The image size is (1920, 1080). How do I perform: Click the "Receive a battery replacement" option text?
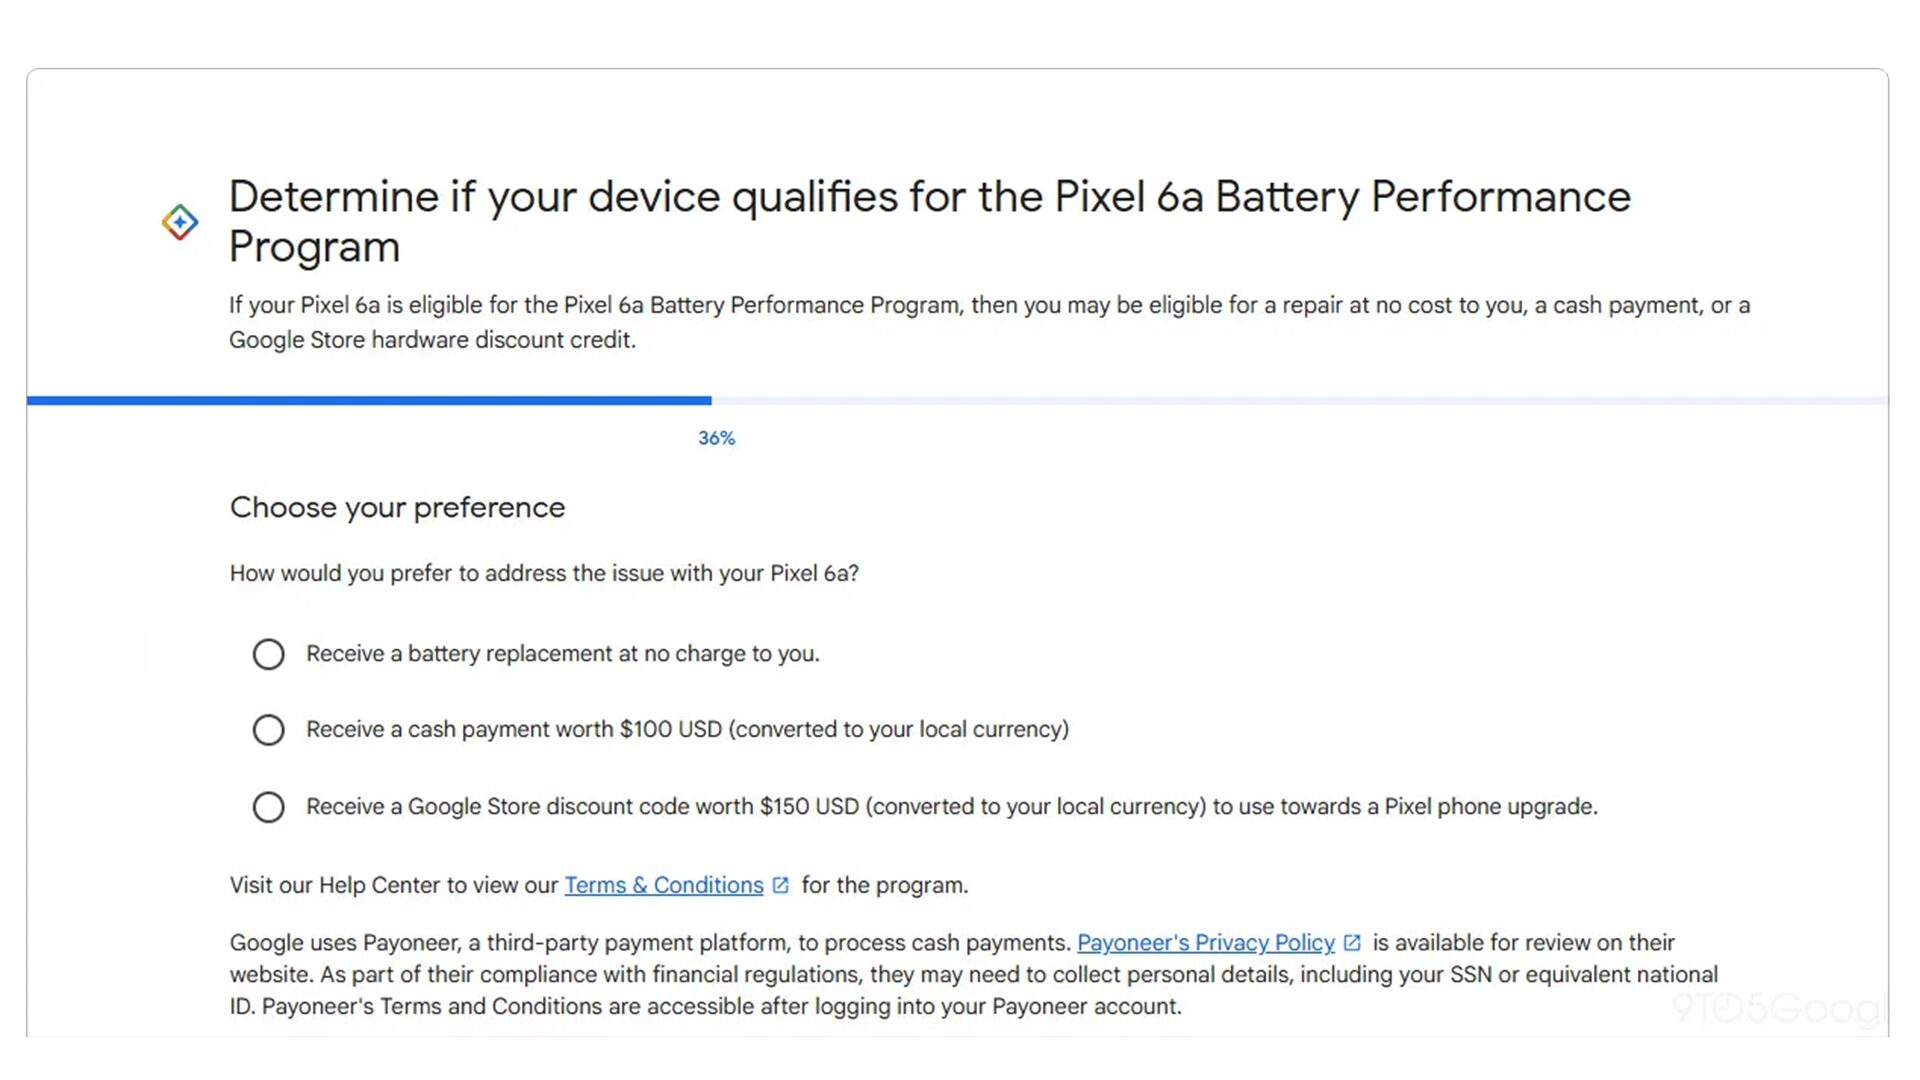562,654
